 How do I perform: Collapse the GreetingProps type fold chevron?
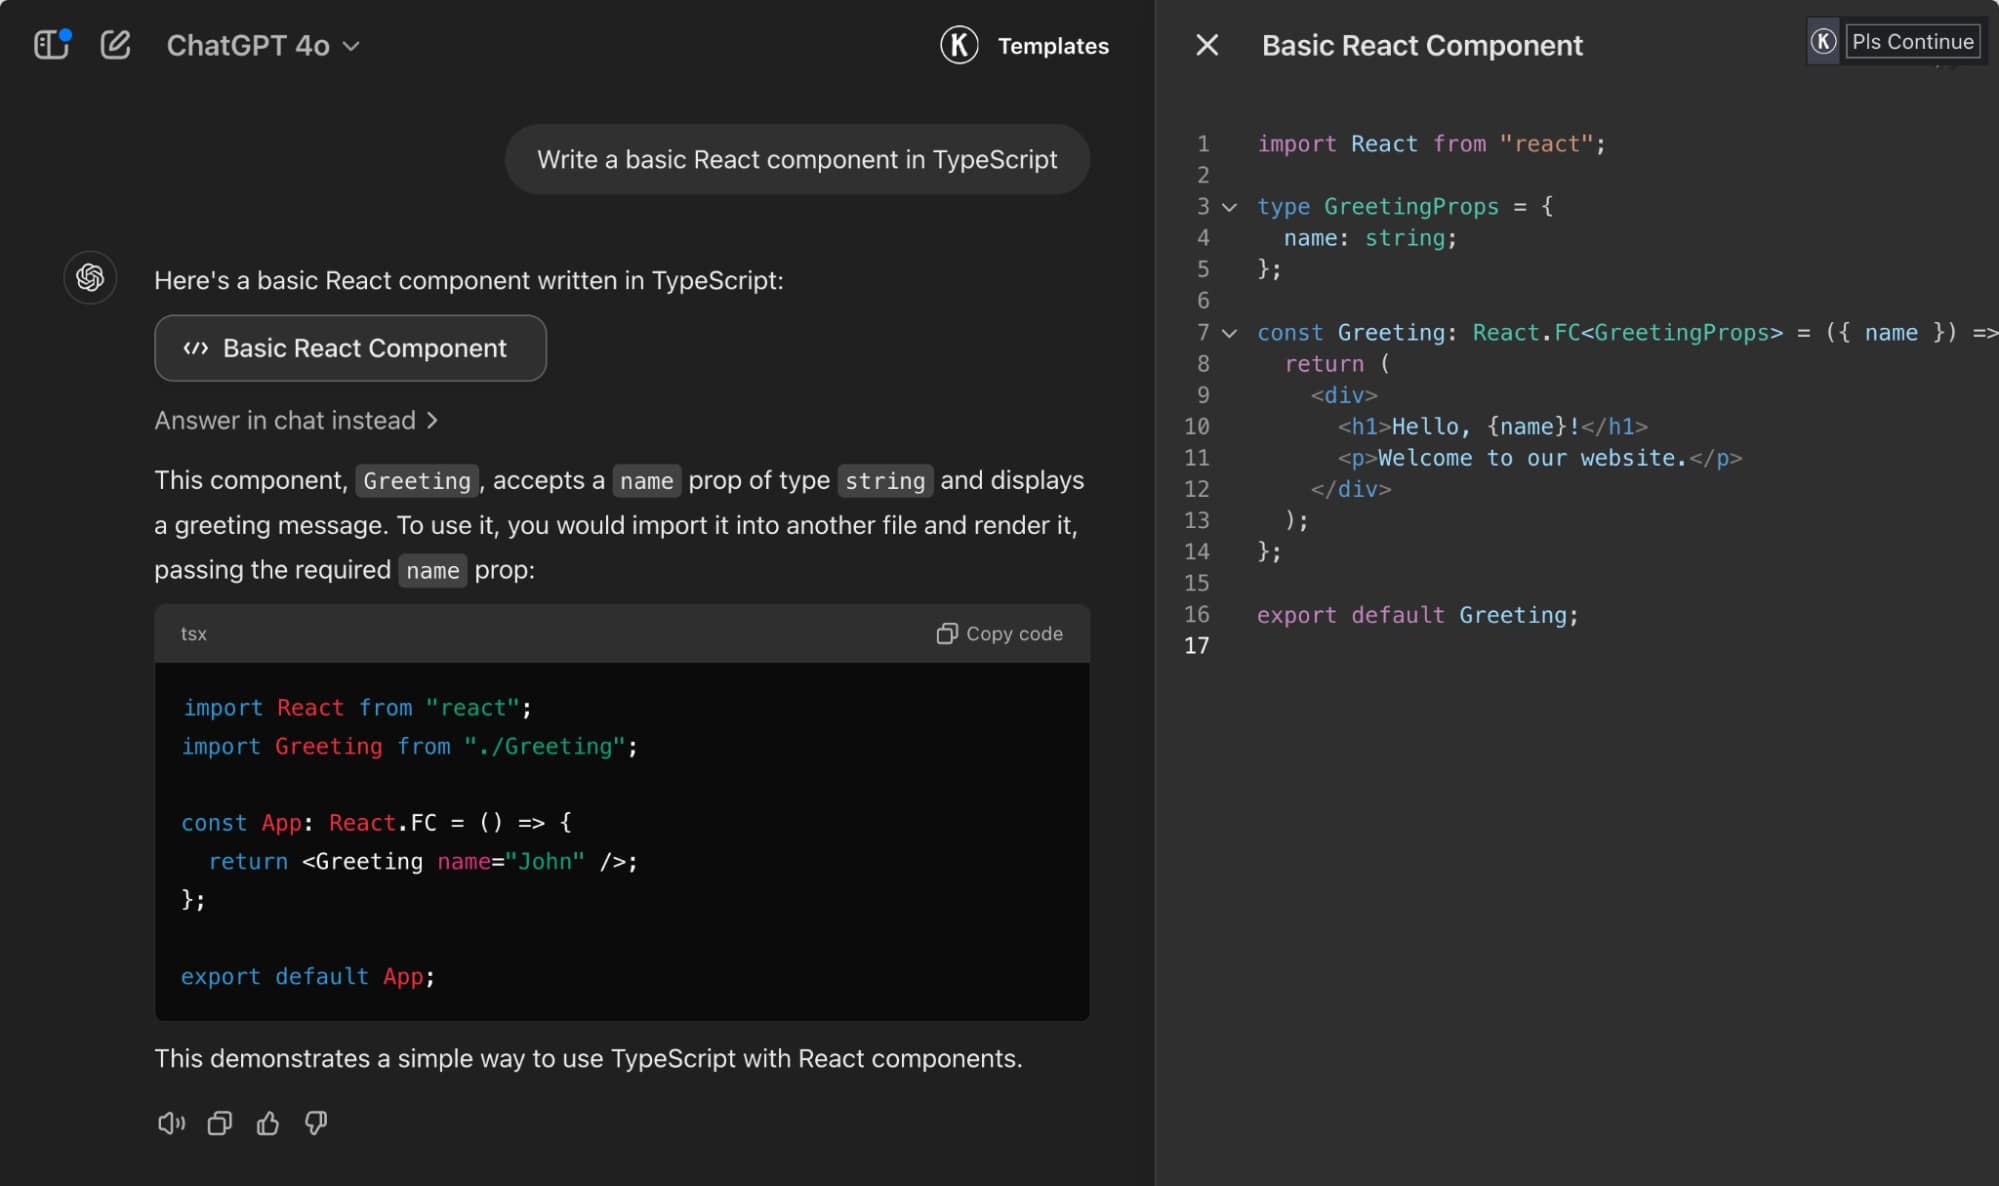1230,207
